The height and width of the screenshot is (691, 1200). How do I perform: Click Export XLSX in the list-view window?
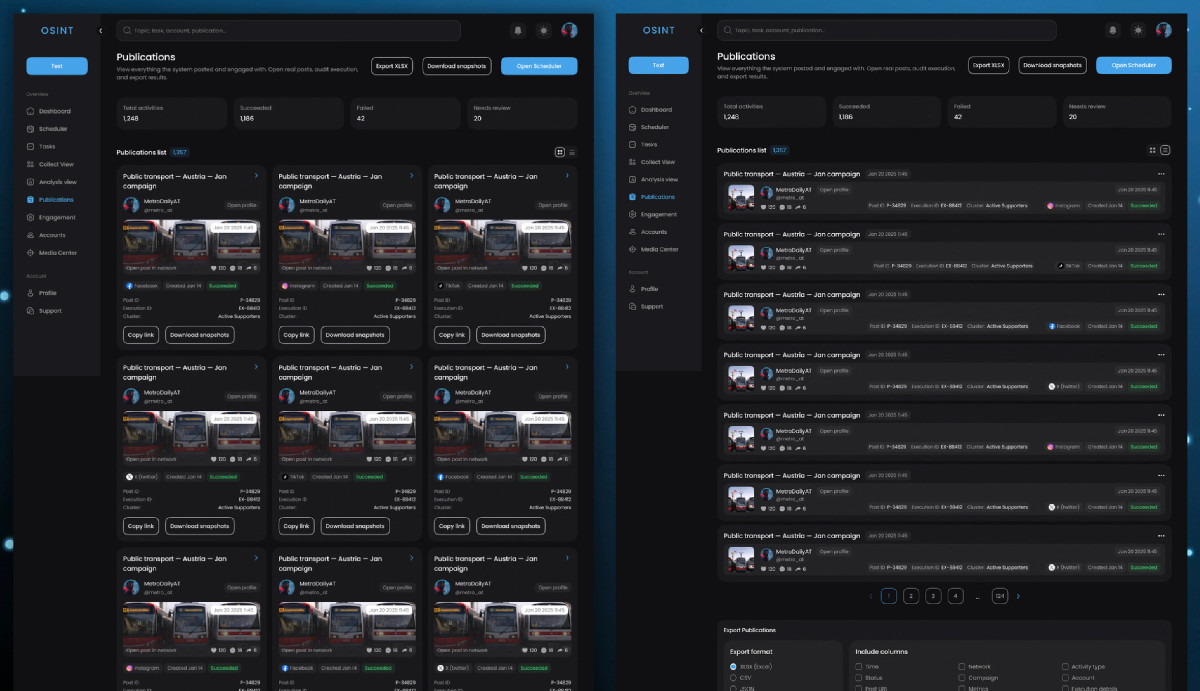(x=988, y=65)
